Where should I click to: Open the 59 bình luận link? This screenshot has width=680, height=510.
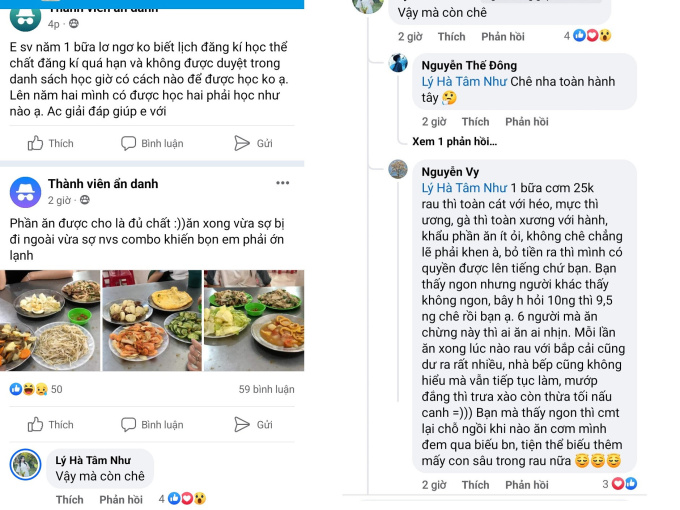coord(266,389)
